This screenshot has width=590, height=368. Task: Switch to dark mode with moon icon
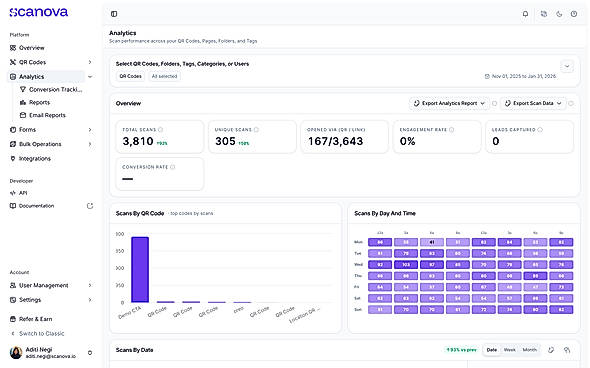coord(559,14)
